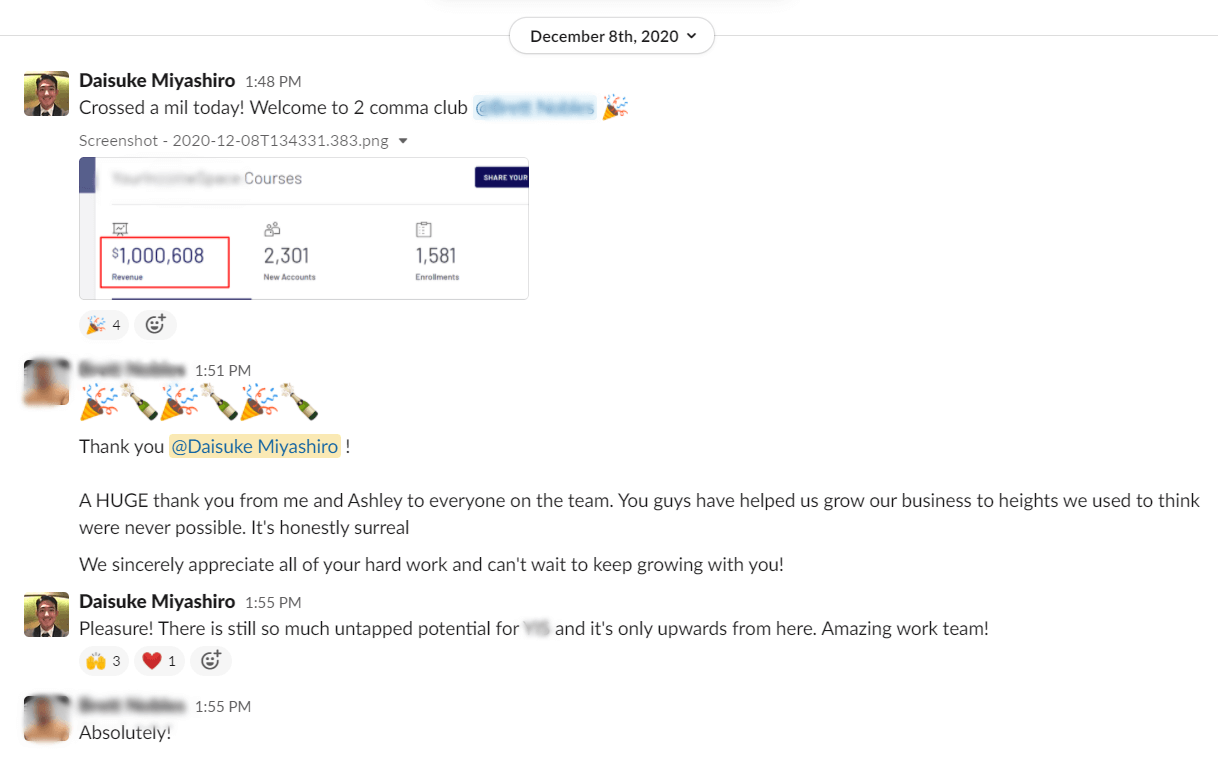Click the highlighted @Daisuke Miyashiro mention
Image resolution: width=1218 pixels, height=757 pixels.
click(x=255, y=447)
